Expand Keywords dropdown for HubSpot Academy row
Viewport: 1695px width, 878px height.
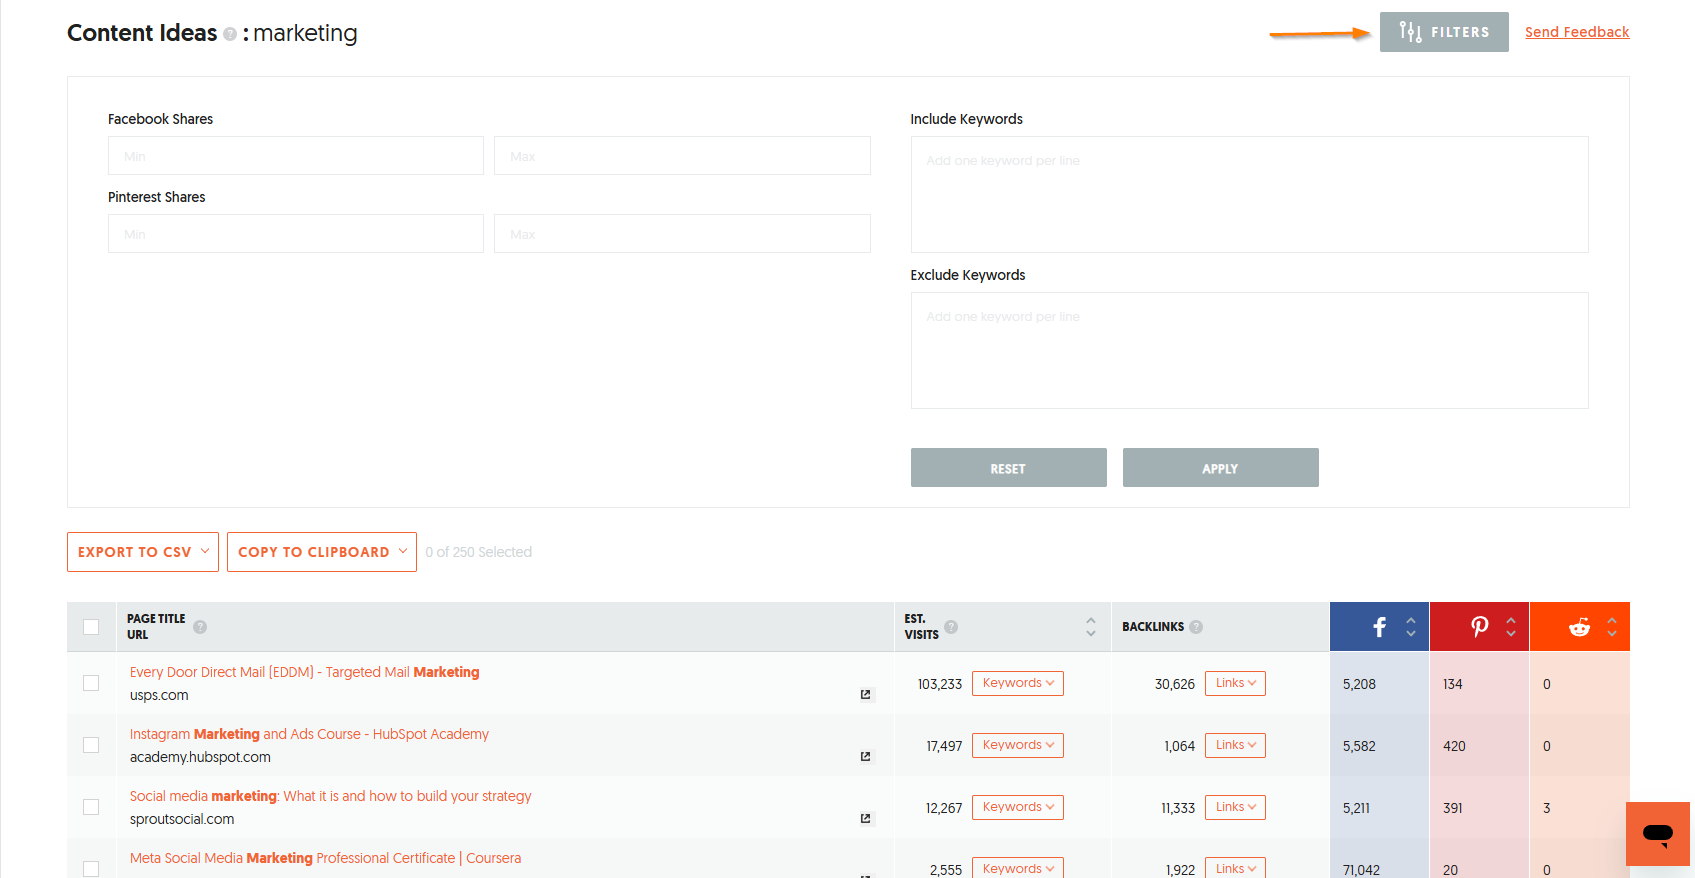click(x=1018, y=745)
